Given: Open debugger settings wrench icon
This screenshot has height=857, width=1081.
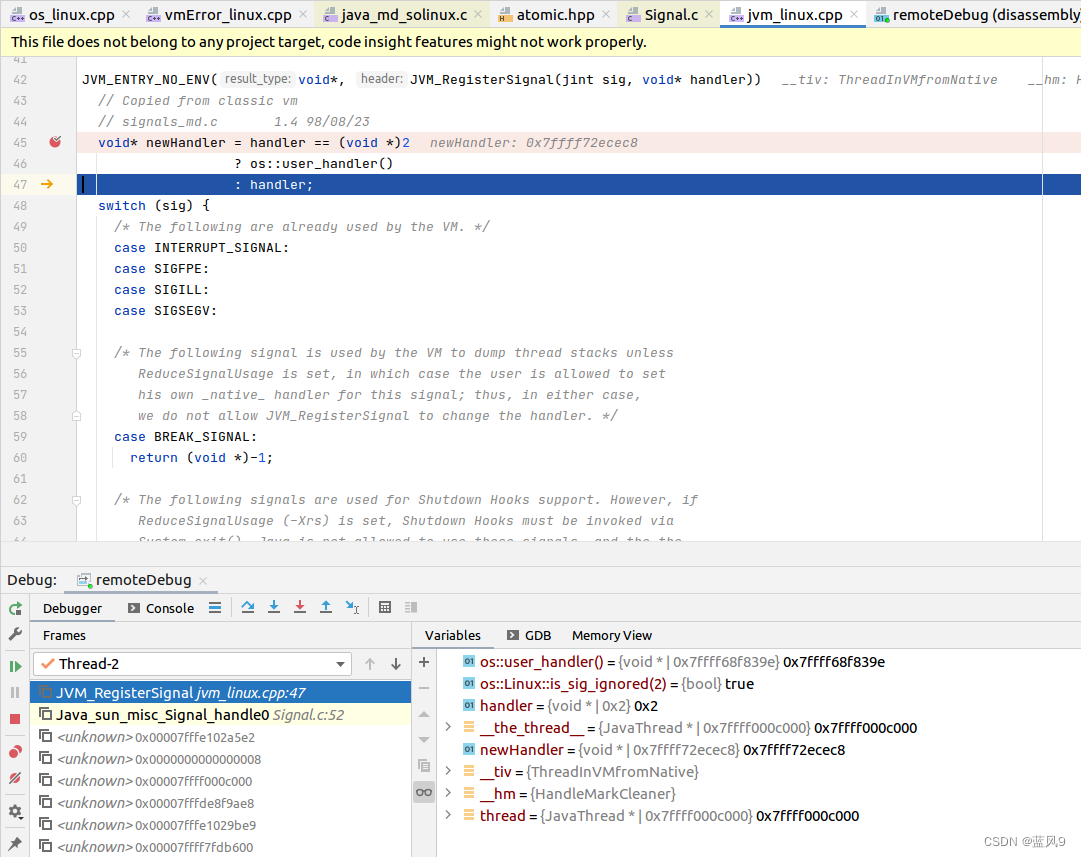Looking at the screenshot, I should coord(15,634).
